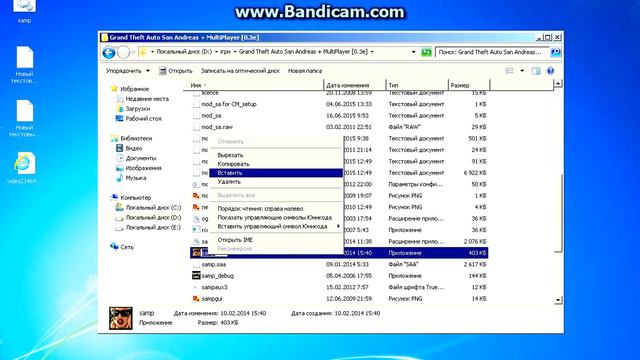Click the Открыть toolbar button
The height and width of the screenshot is (360, 640).
coord(176,71)
